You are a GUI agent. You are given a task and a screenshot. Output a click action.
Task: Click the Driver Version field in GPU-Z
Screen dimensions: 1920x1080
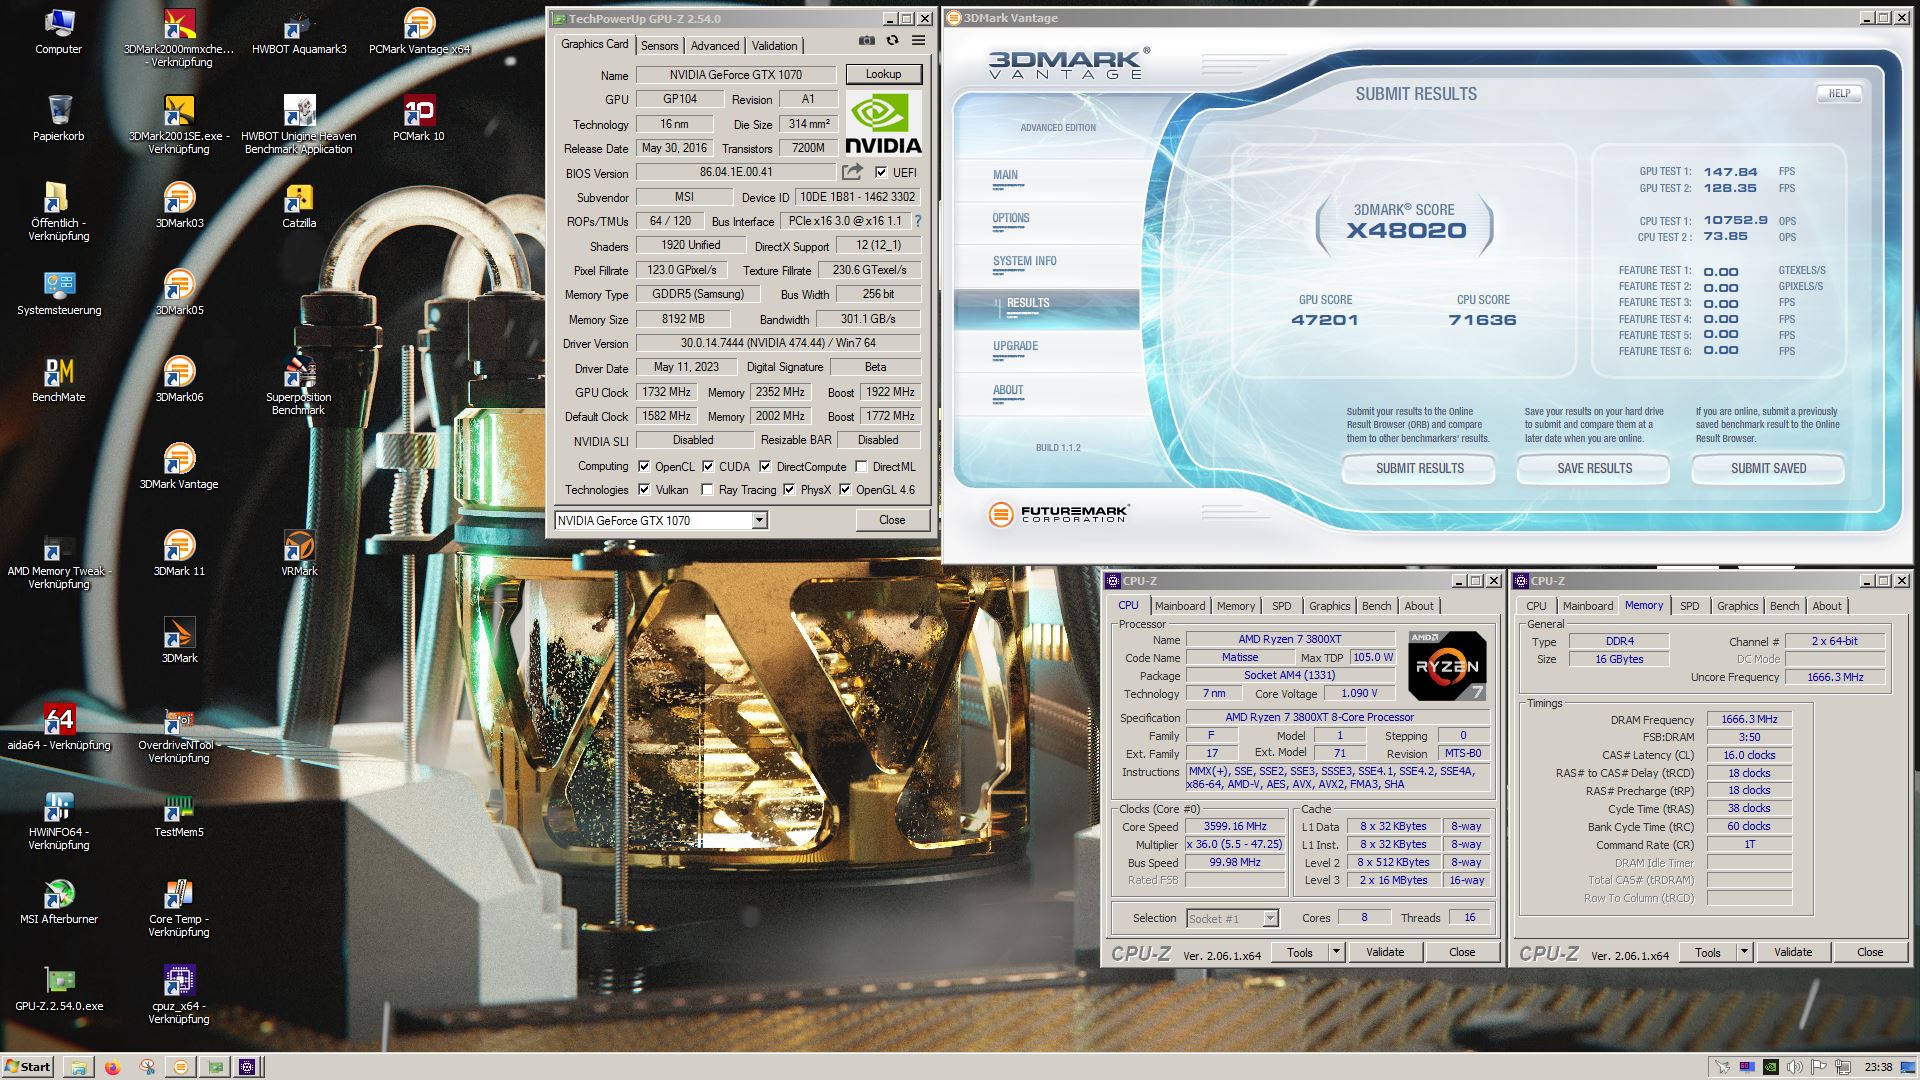tap(778, 343)
